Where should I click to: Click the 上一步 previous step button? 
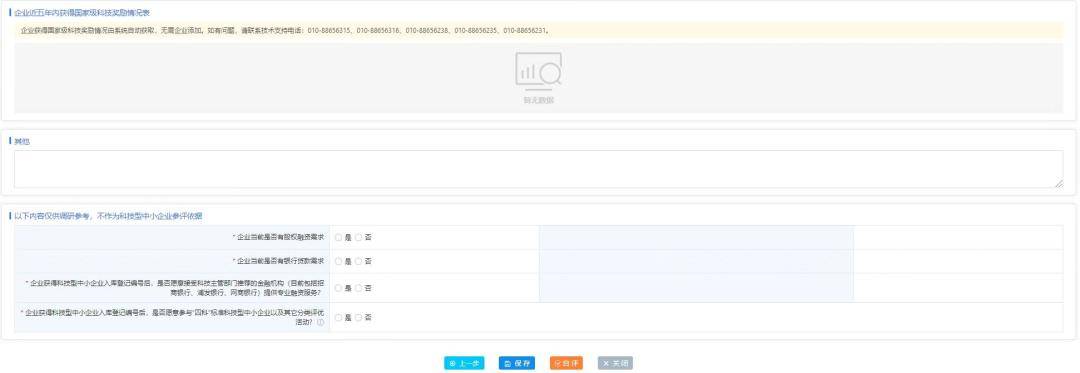464,363
